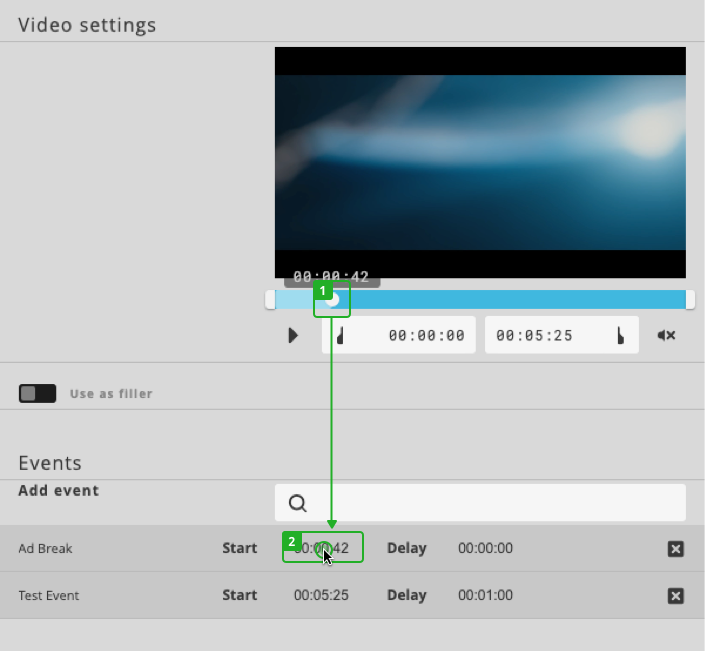Focus the Add event search box
The height and width of the screenshot is (651, 705).
(490, 503)
